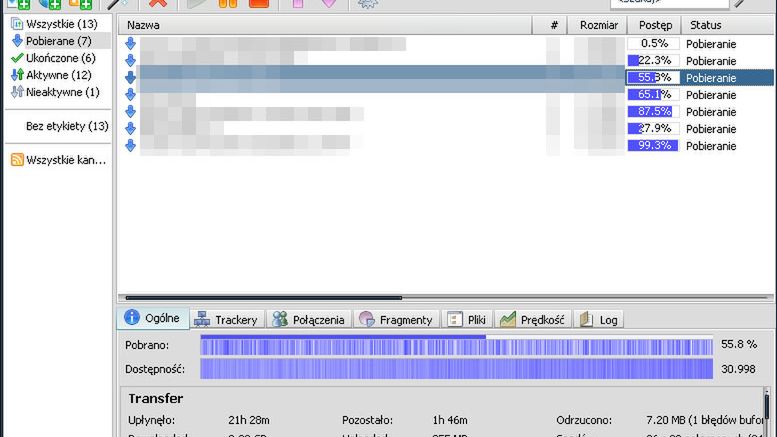Image resolution: width=777 pixels, height=437 pixels.
Task: Click the 55.8 % value beside Pobrano
Action: (739, 344)
